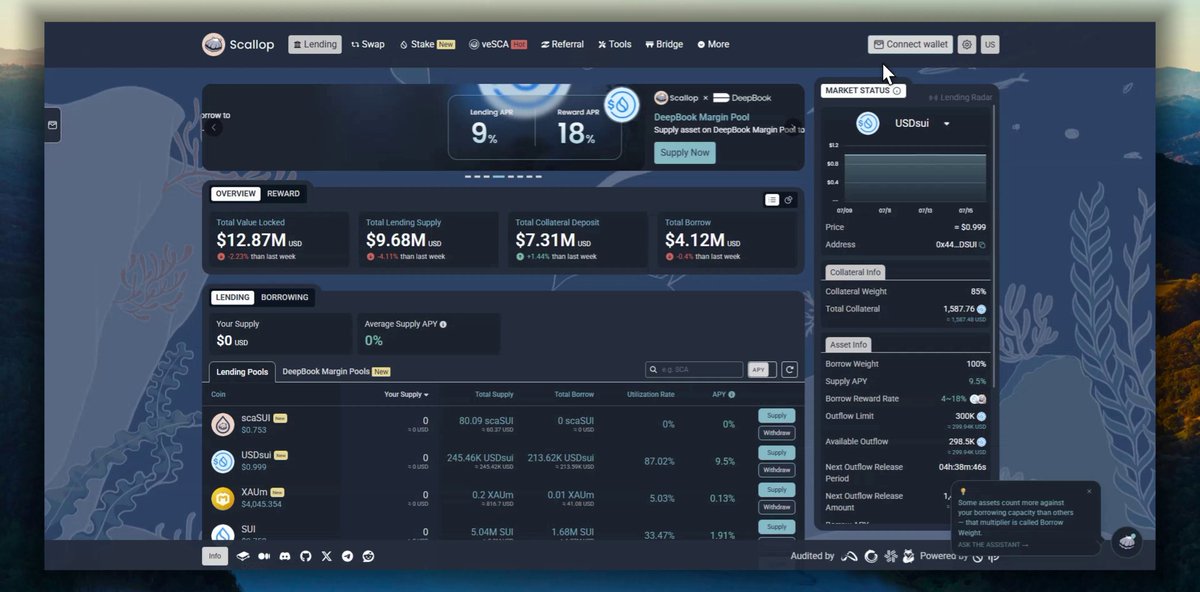Open the Docs book icon in footer
Screen dimensions: 1200x592
[243, 556]
